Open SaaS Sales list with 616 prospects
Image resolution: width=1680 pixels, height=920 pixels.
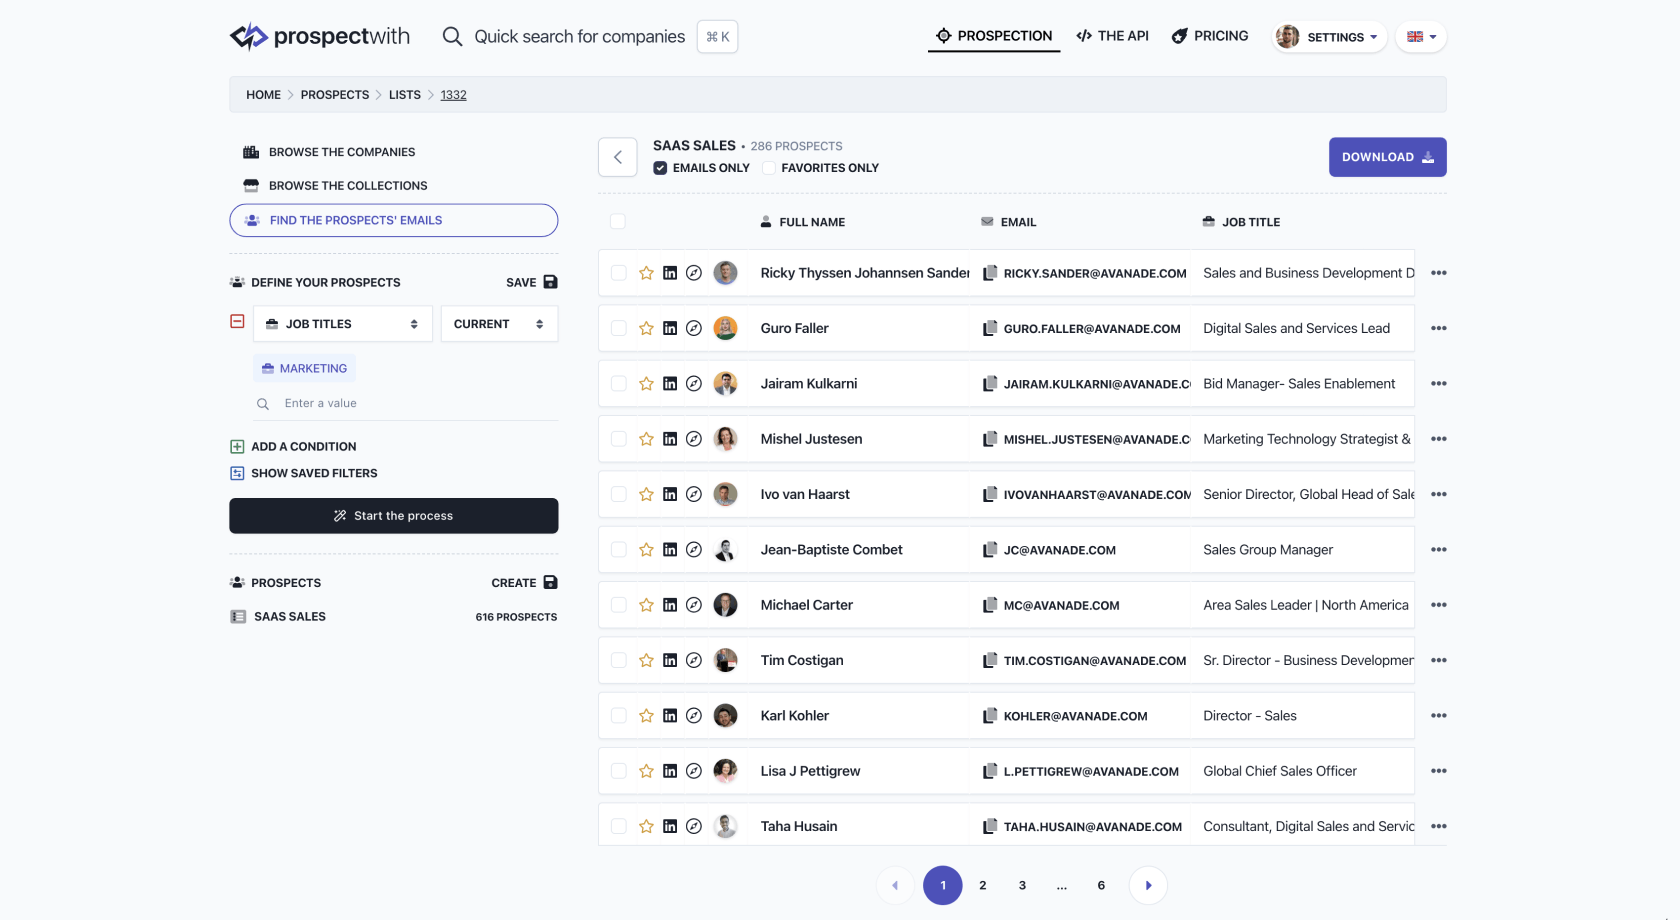[394, 617]
